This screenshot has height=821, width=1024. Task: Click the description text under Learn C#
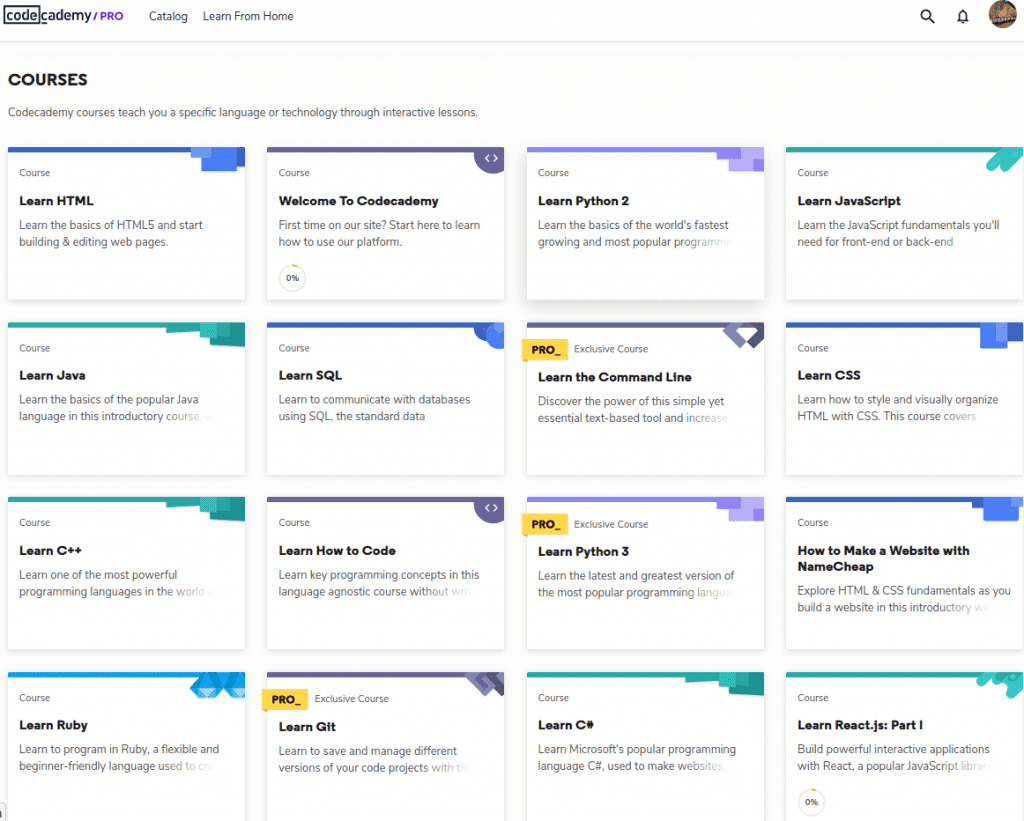coord(637,758)
